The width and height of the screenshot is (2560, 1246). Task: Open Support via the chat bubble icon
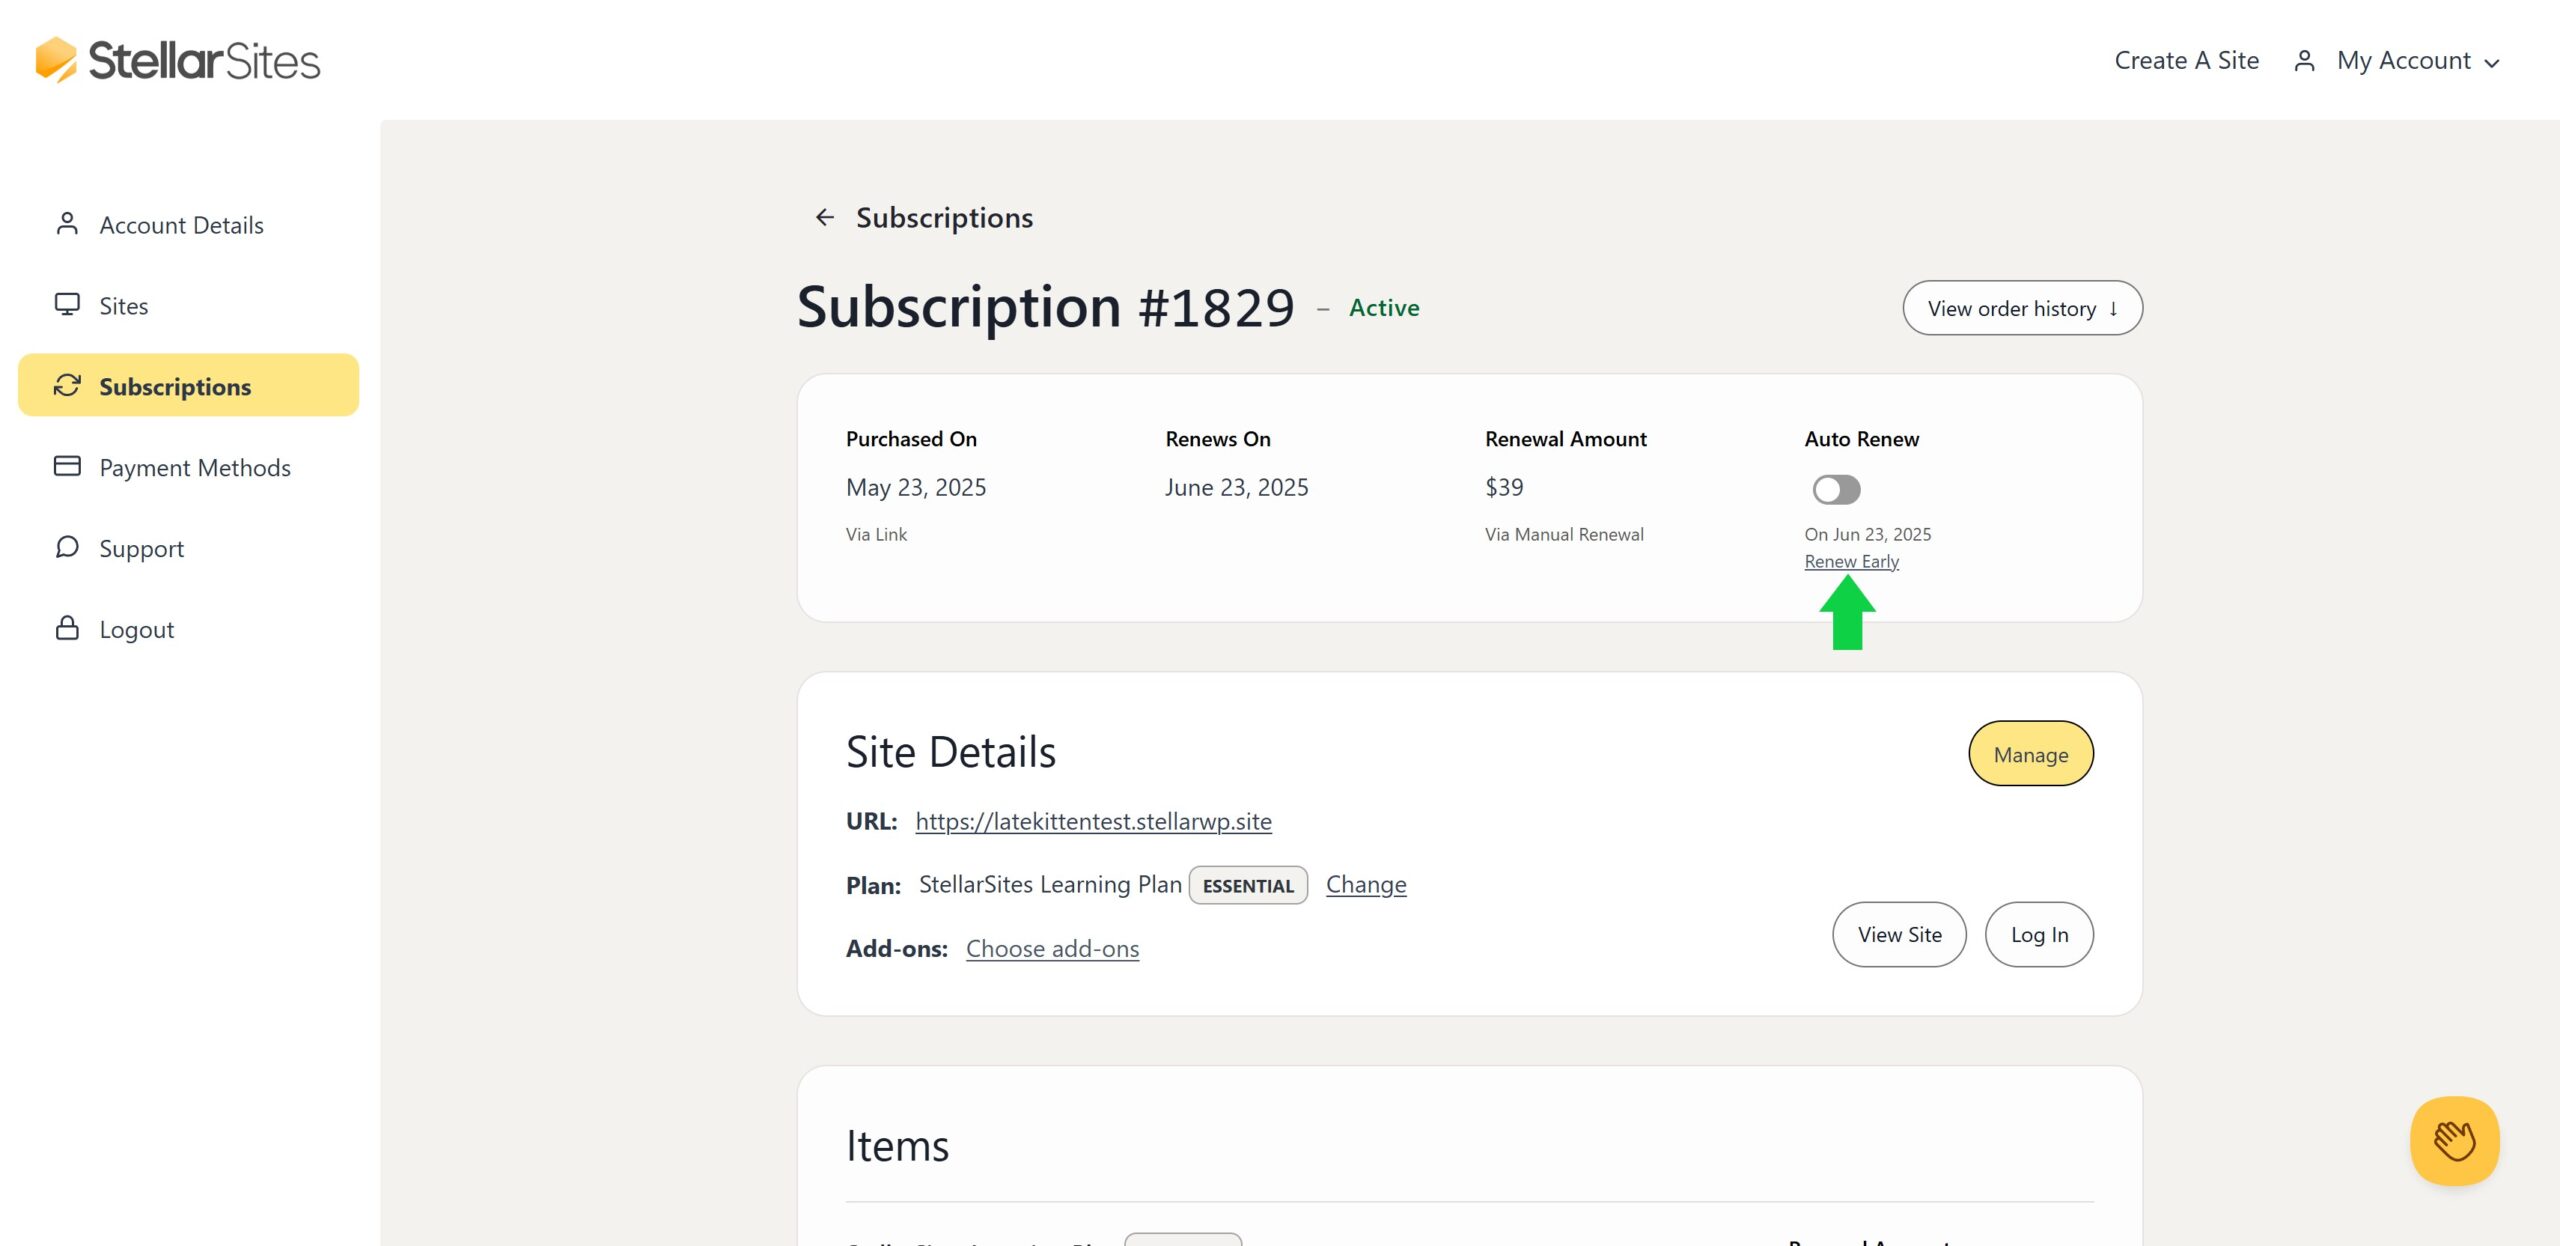(x=67, y=548)
